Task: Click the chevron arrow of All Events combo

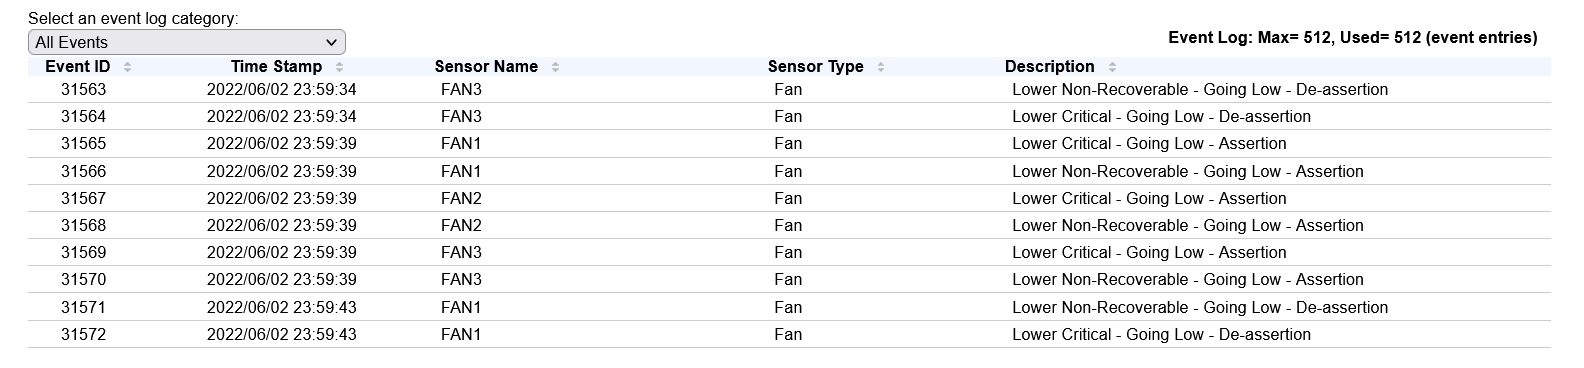Action: 332,42
